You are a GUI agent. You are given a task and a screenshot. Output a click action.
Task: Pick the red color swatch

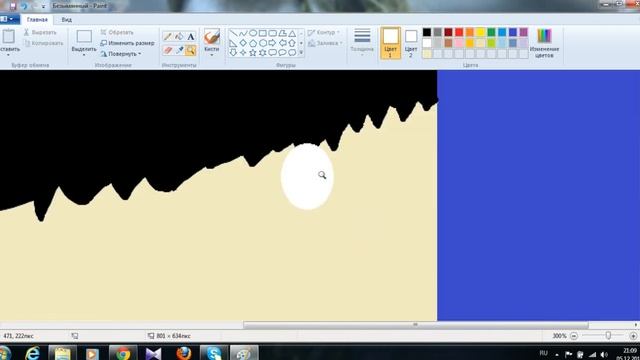tap(459, 32)
